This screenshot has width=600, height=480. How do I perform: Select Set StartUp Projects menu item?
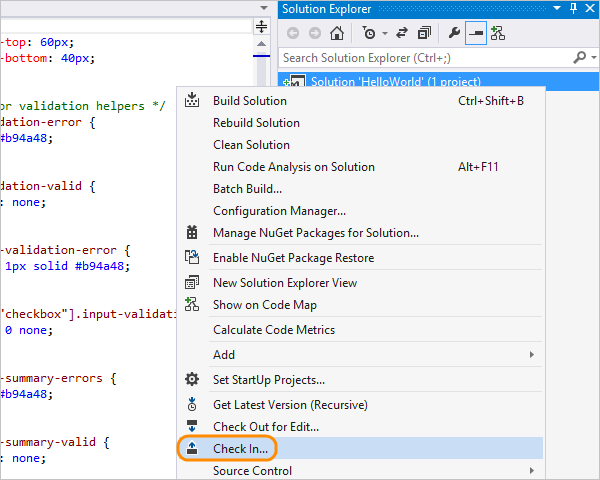pyautogui.click(x=268, y=380)
